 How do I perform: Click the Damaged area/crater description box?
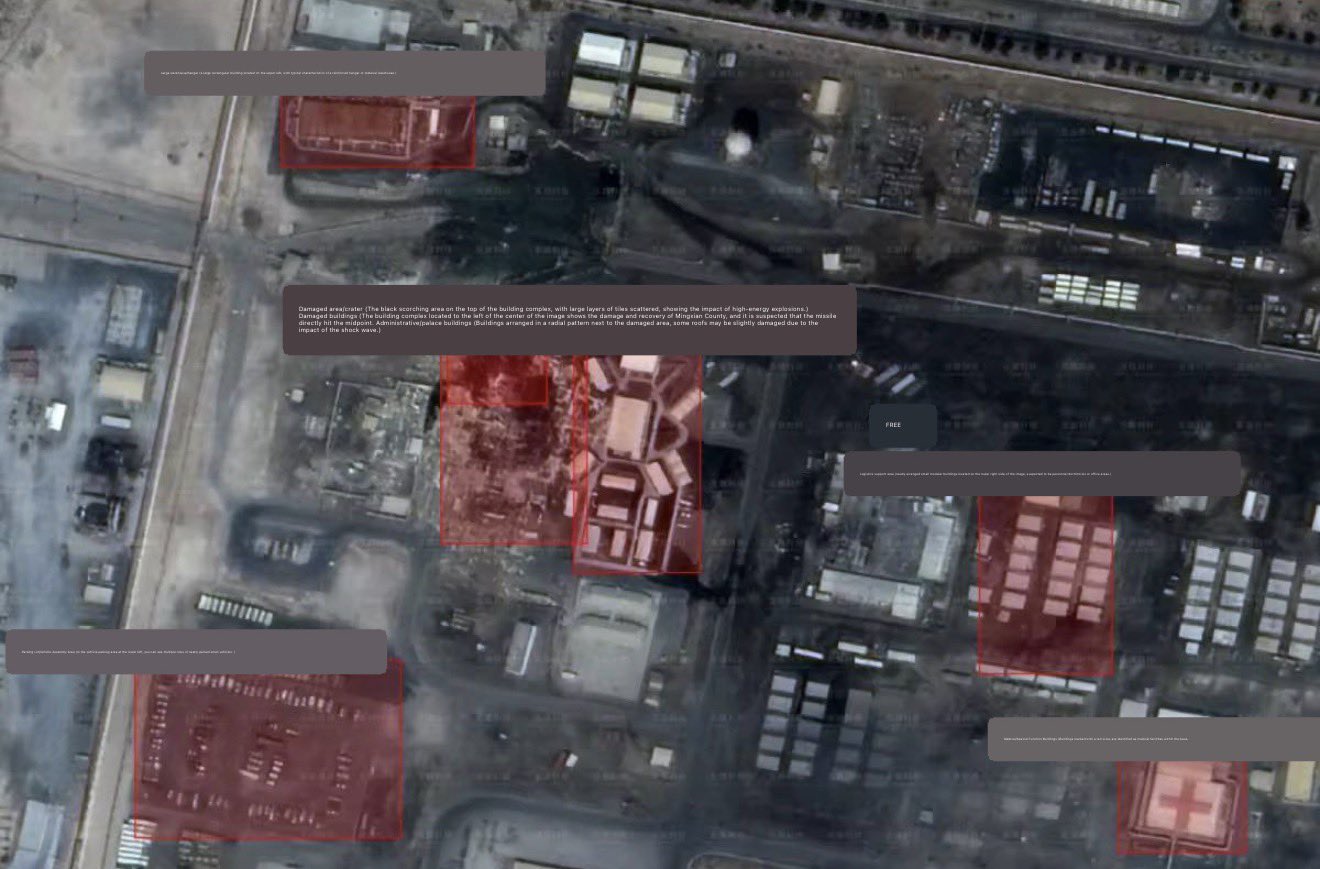[568, 319]
